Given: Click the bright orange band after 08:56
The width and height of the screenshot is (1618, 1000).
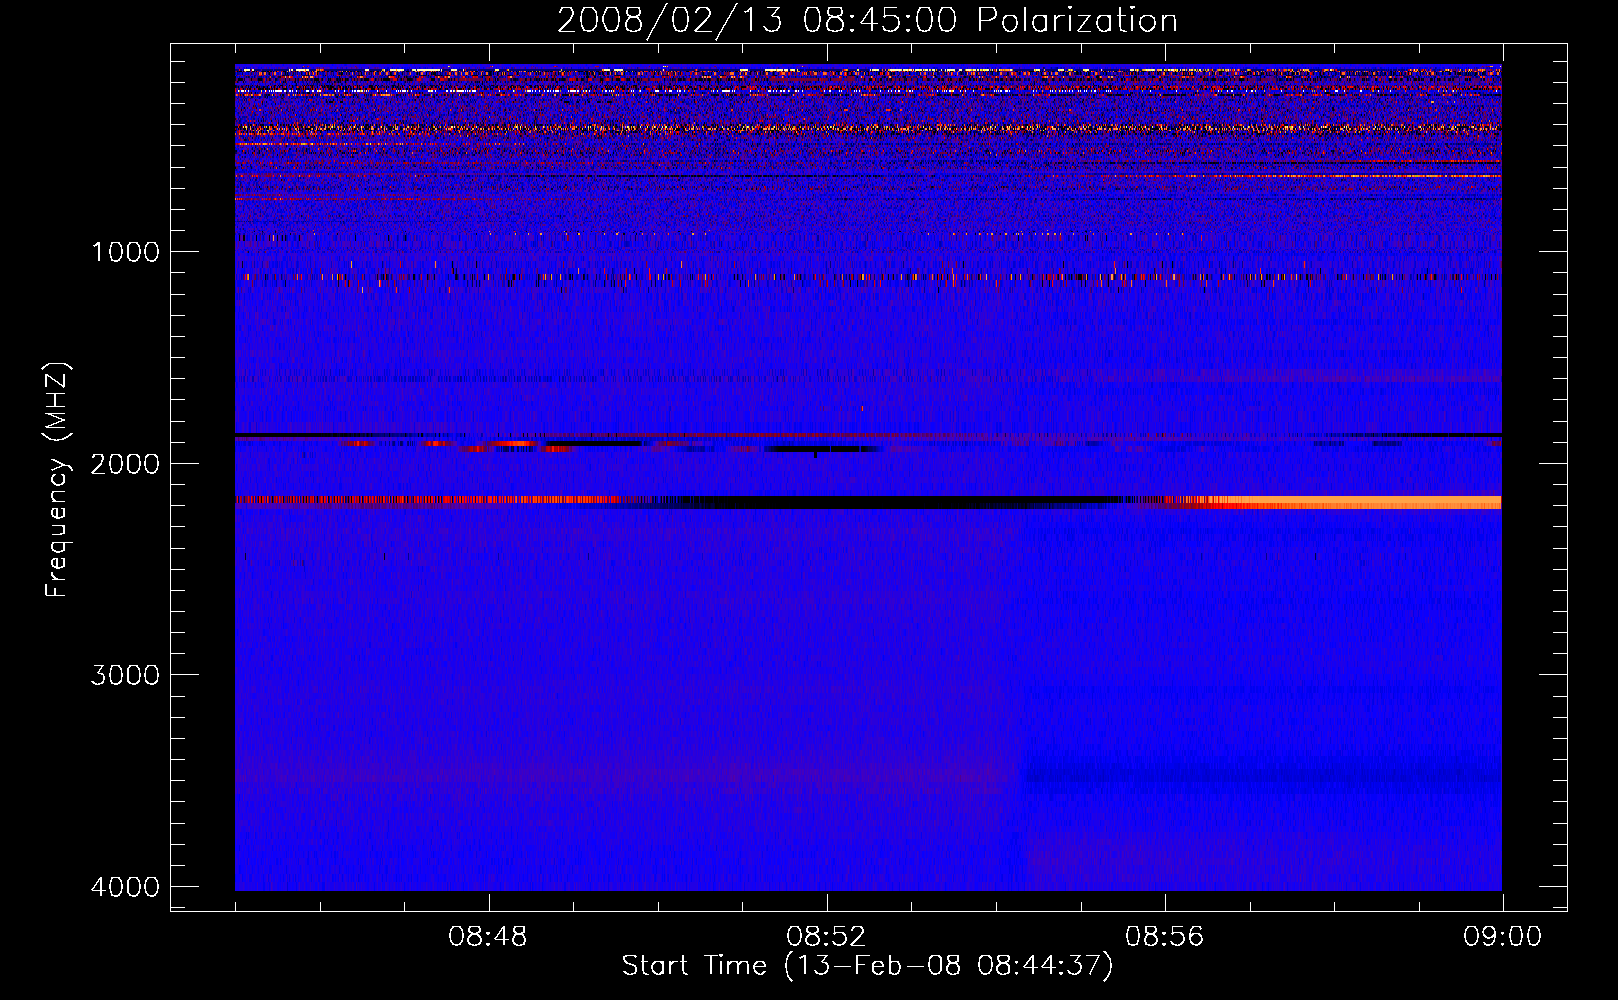Looking at the screenshot, I should tap(1360, 502).
